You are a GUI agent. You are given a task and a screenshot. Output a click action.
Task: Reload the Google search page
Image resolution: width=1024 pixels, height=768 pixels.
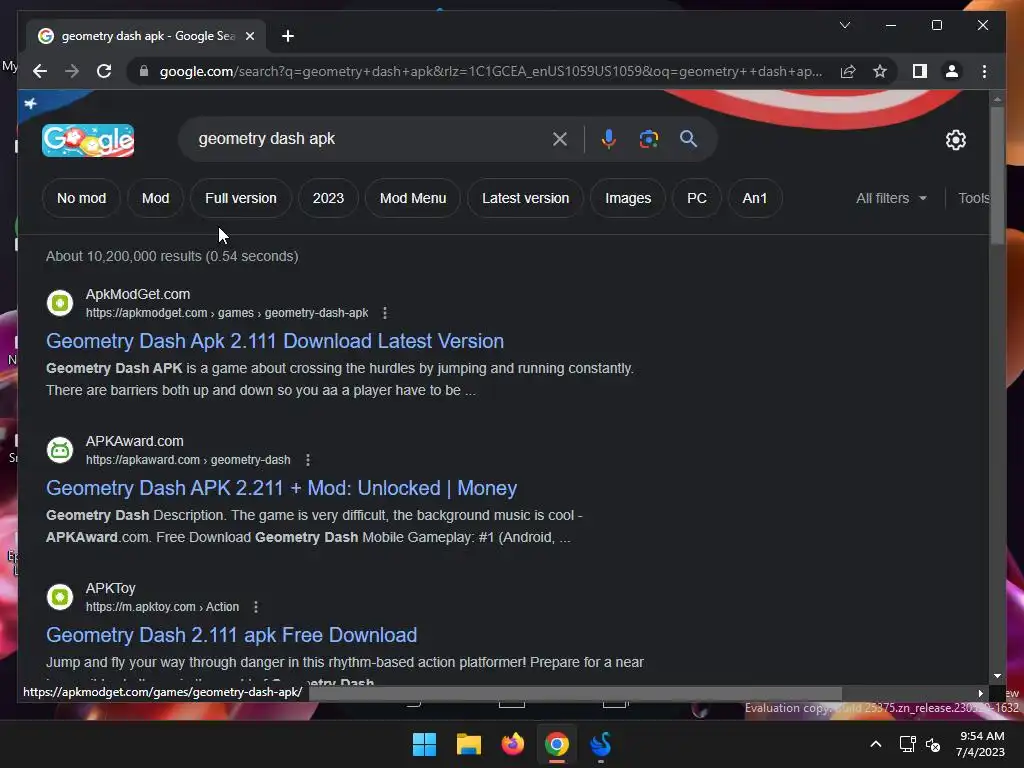[104, 71]
